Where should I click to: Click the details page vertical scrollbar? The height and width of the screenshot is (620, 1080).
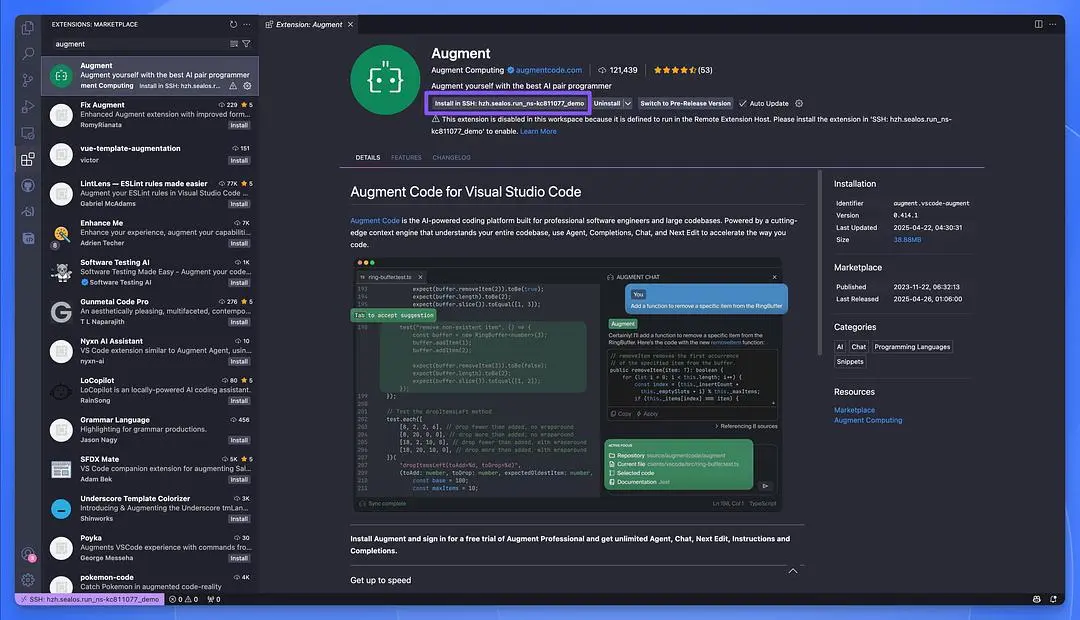click(820, 262)
